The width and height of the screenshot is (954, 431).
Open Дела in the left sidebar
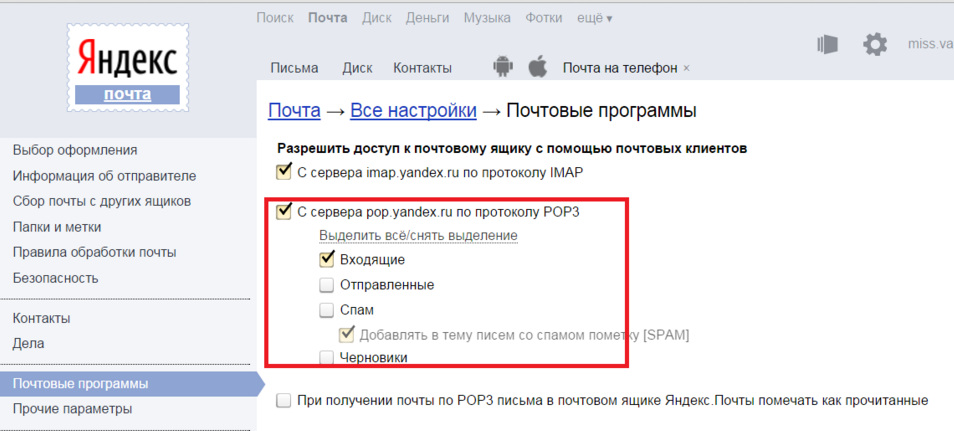point(29,343)
